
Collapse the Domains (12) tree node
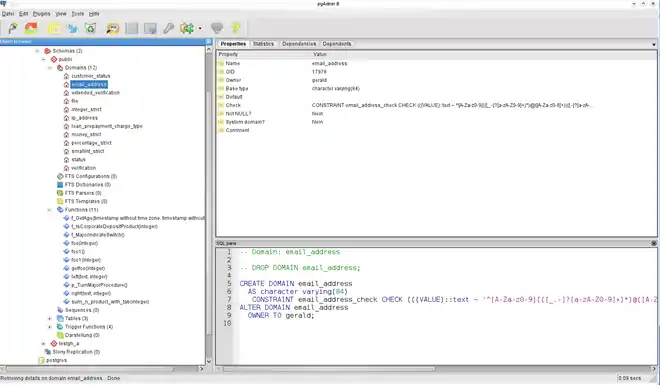coord(50,68)
